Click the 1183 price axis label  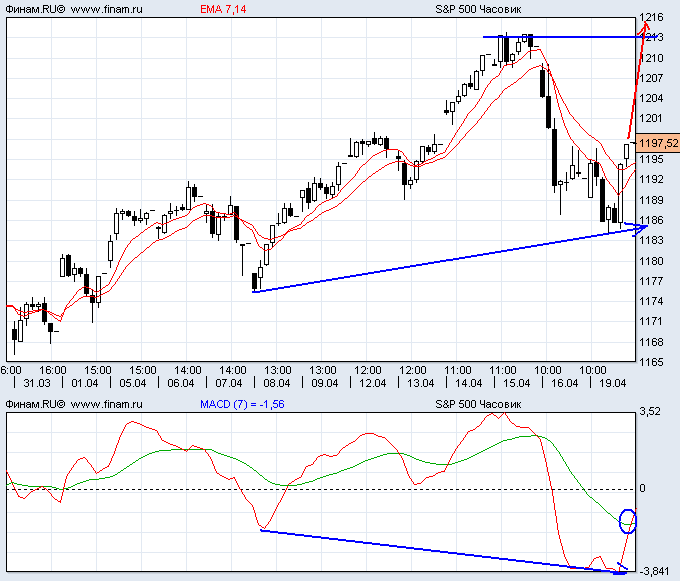tap(651, 240)
